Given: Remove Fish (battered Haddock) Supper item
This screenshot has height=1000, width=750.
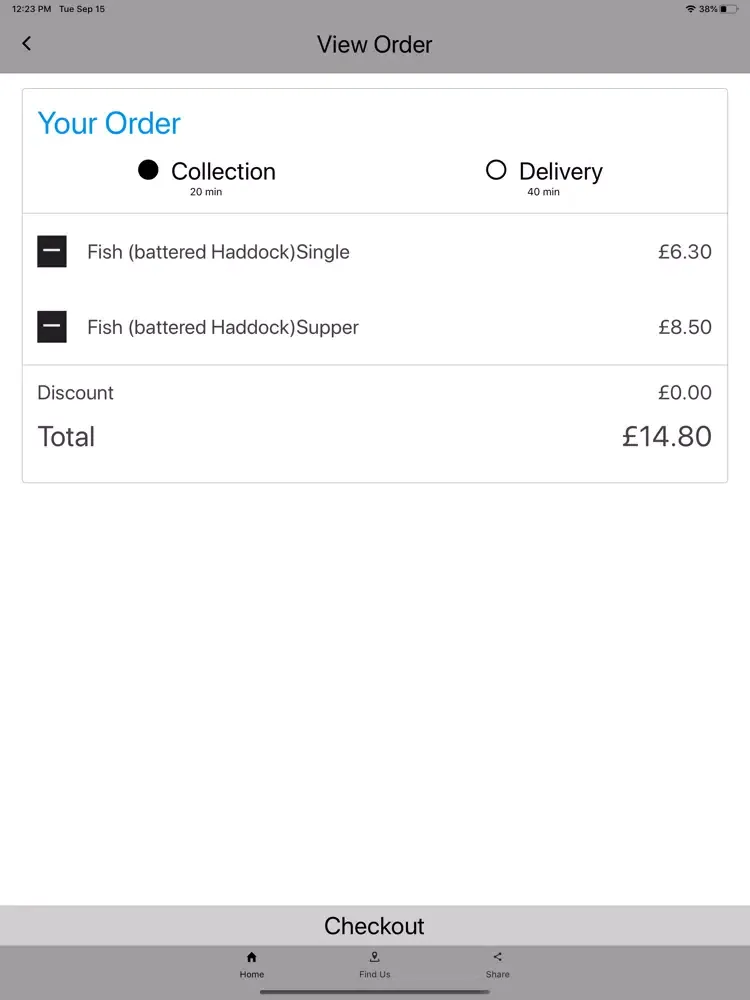Looking at the screenshot, I should pos(52,327).
